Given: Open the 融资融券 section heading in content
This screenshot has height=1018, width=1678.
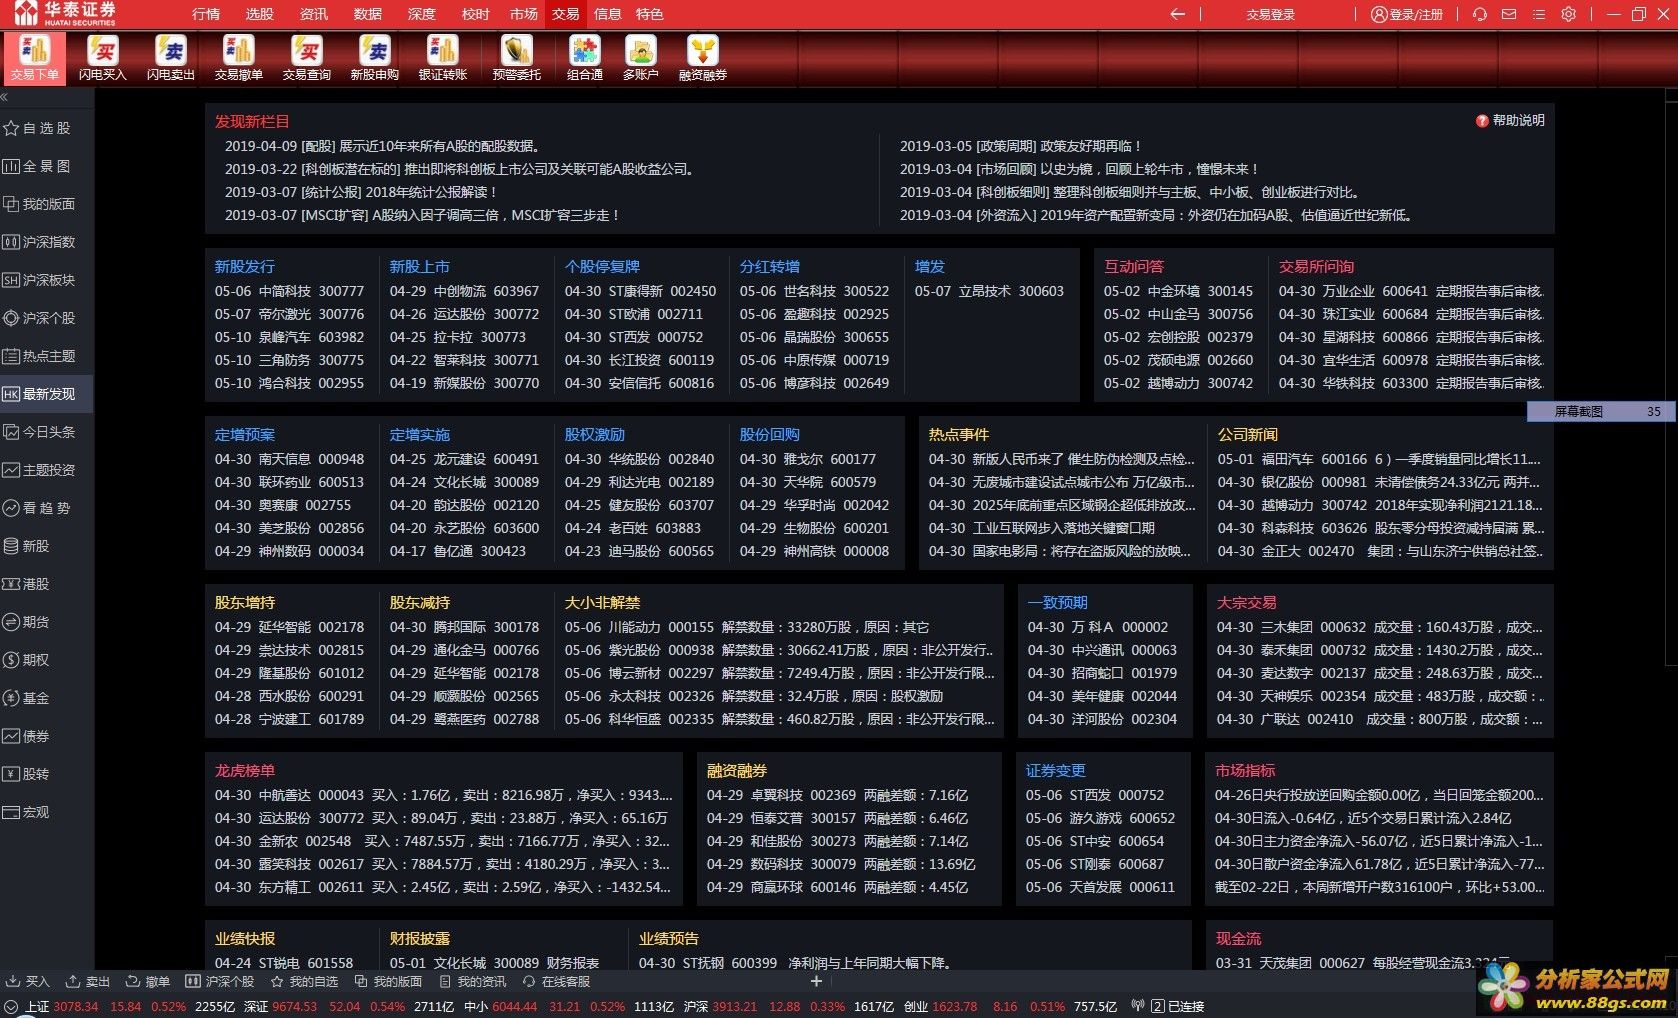Looking at the screenshot, I should (x=737, y=771).
